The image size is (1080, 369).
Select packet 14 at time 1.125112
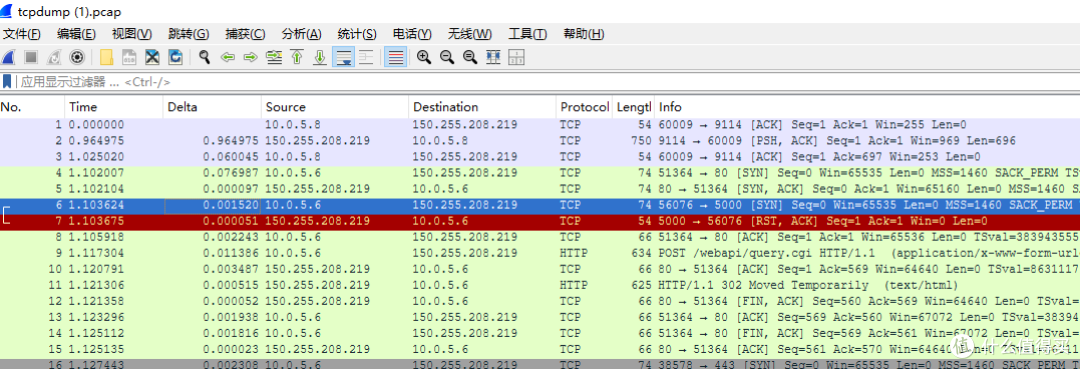pyautogui.click(x=540, y=333)
